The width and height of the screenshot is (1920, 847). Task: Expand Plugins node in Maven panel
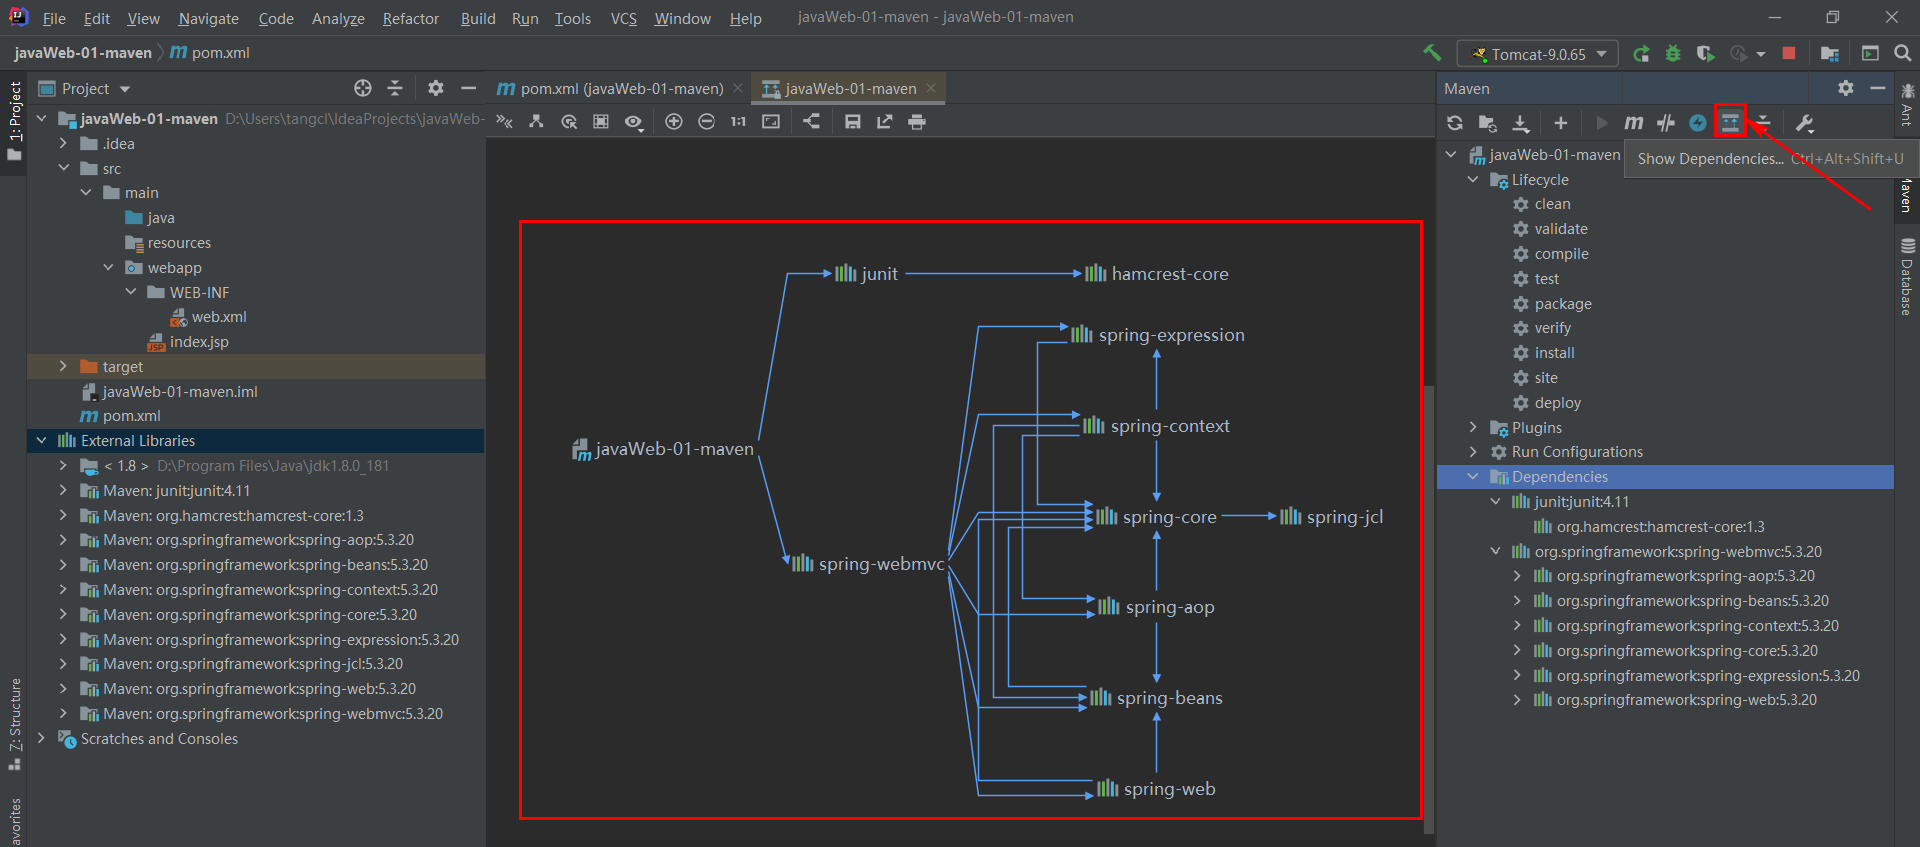tap(1473, 427)
